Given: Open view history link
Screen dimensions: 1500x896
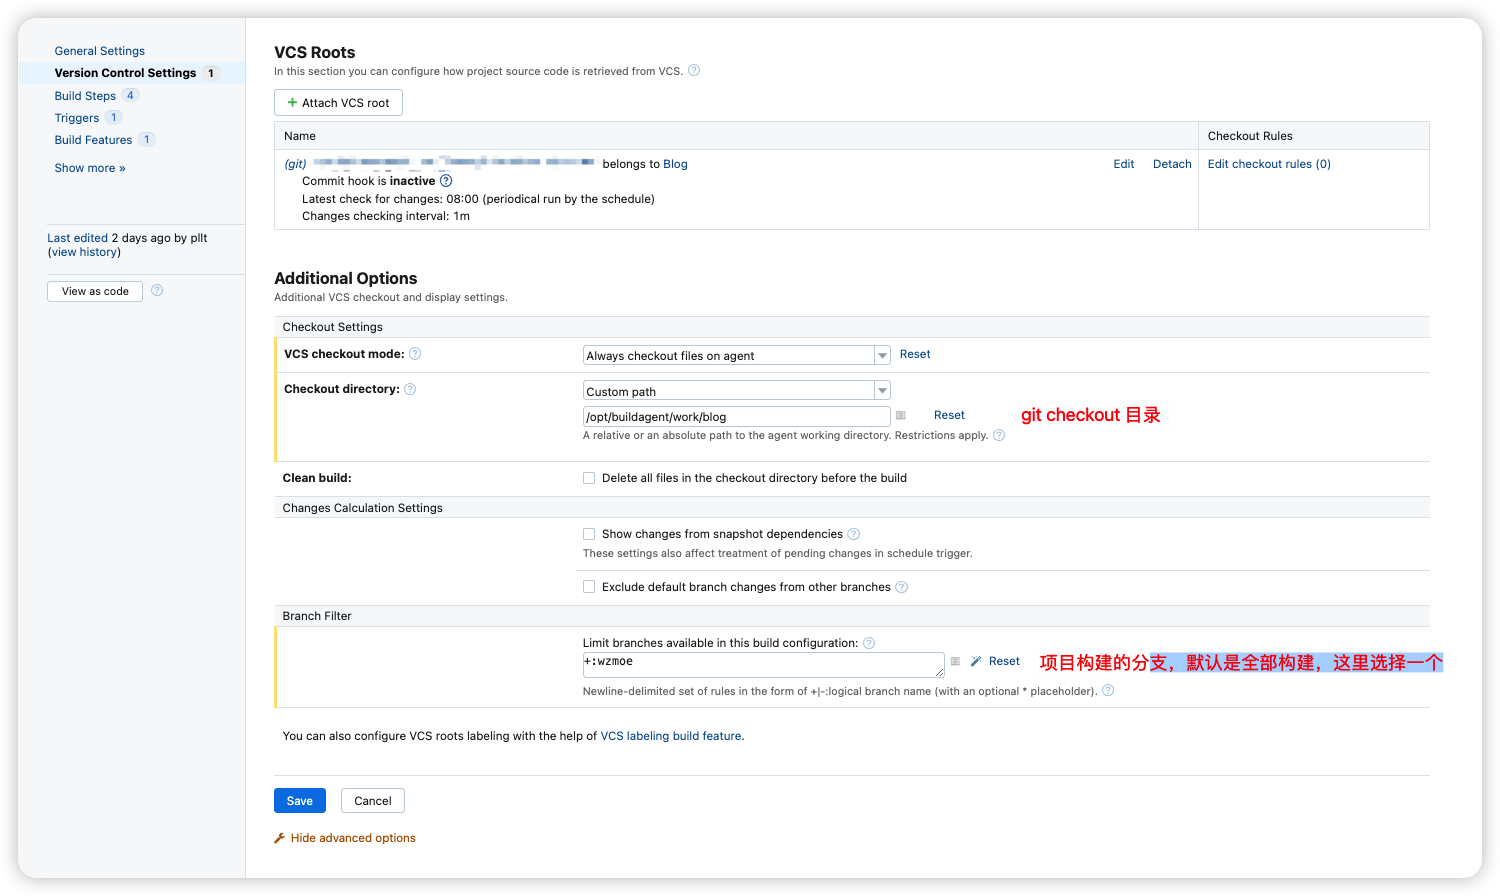Looking at the screenshot, I should [x=84, y=252].
